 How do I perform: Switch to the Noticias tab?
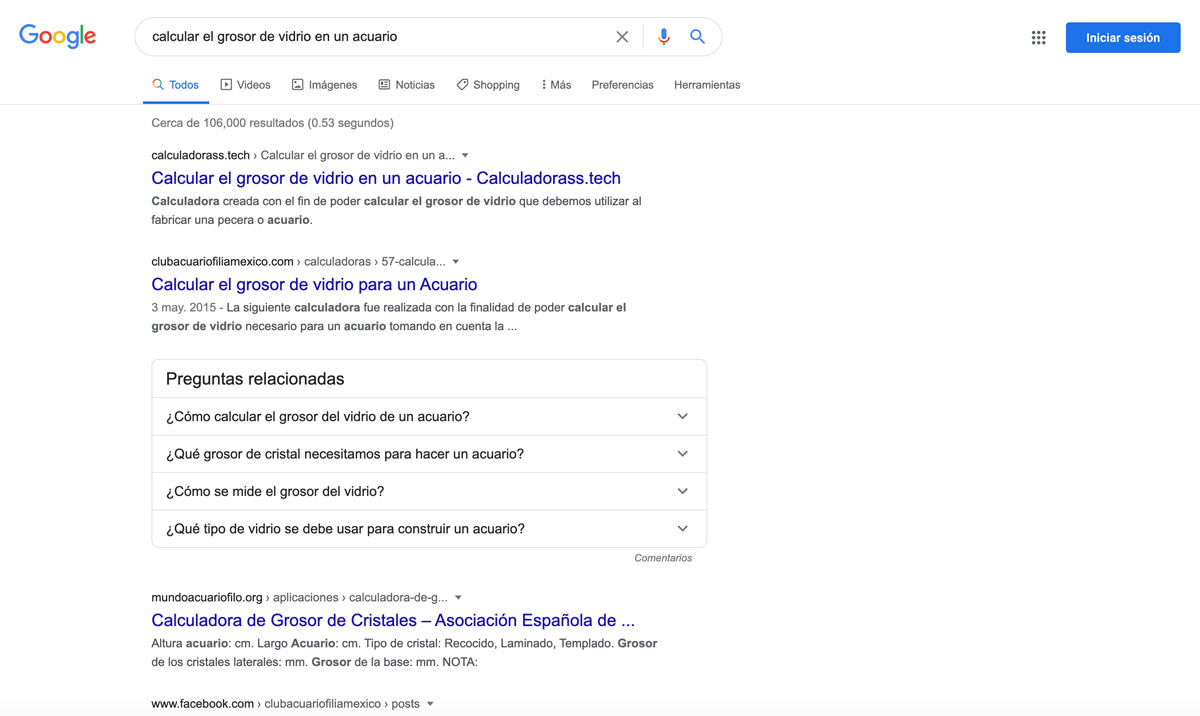[x=406, y=85]
